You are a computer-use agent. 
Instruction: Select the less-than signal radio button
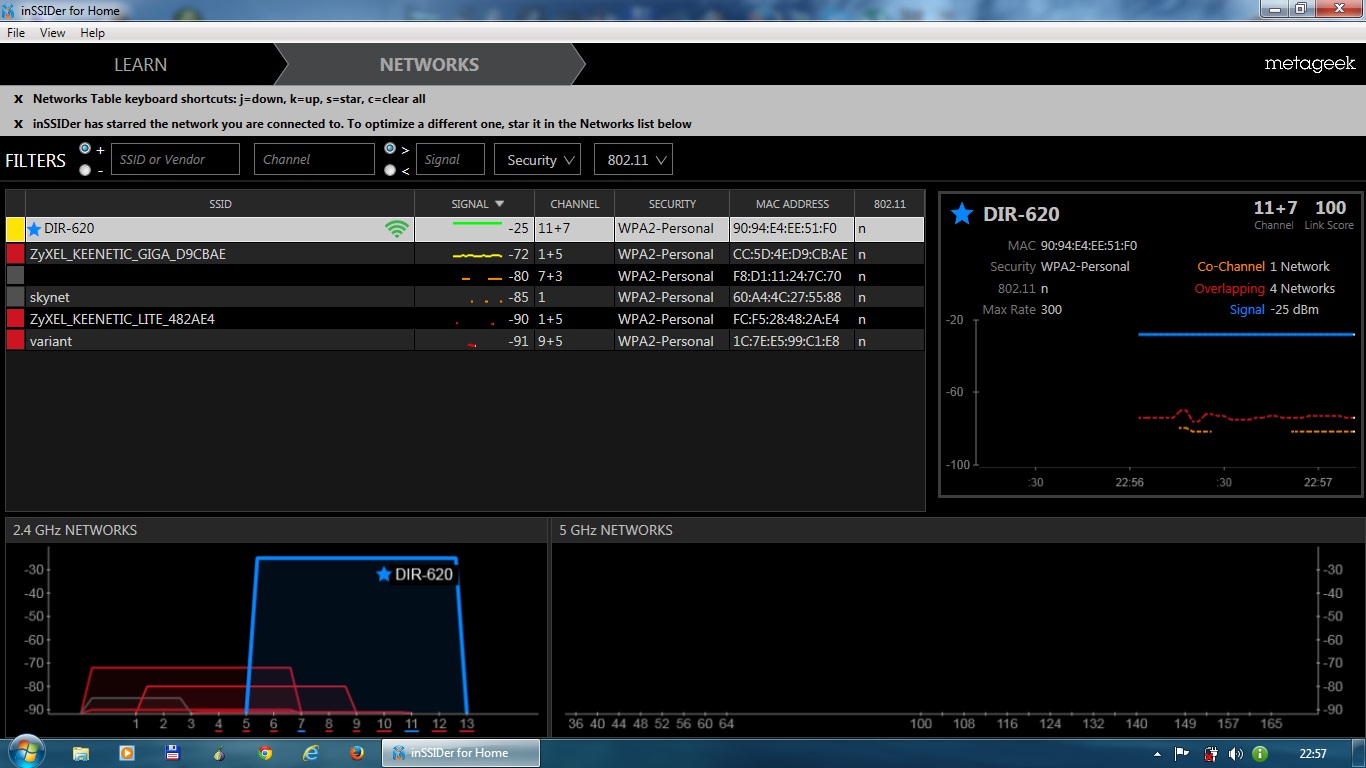(x=390, y=170)
